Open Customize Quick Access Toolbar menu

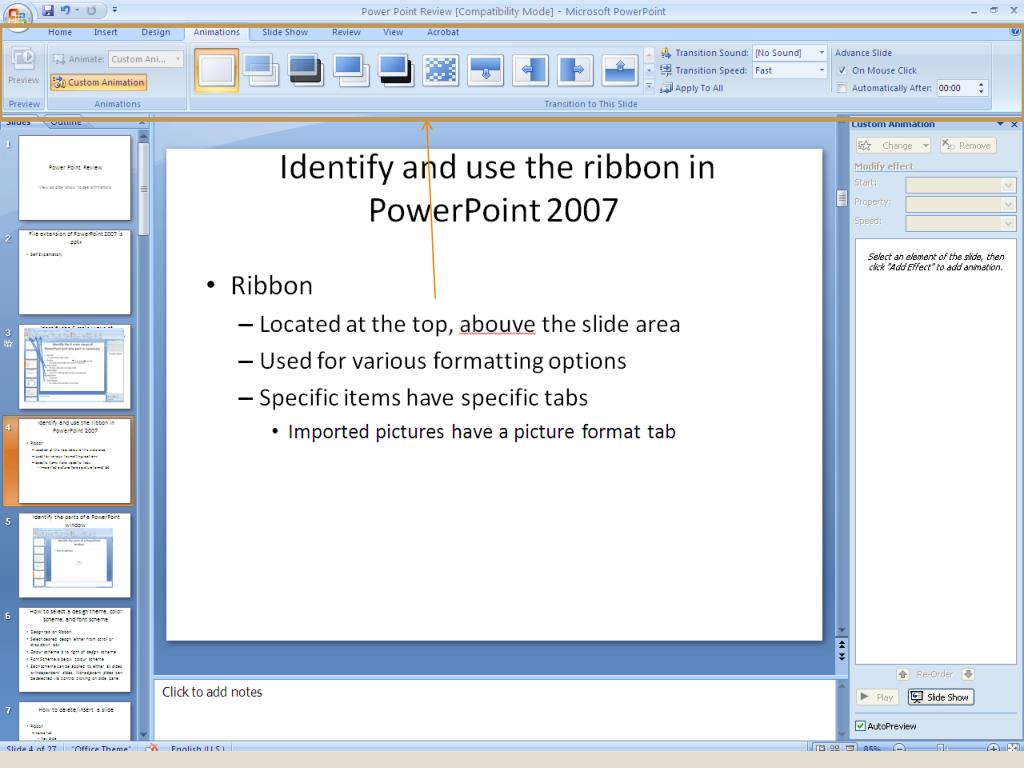click(115, 10)
